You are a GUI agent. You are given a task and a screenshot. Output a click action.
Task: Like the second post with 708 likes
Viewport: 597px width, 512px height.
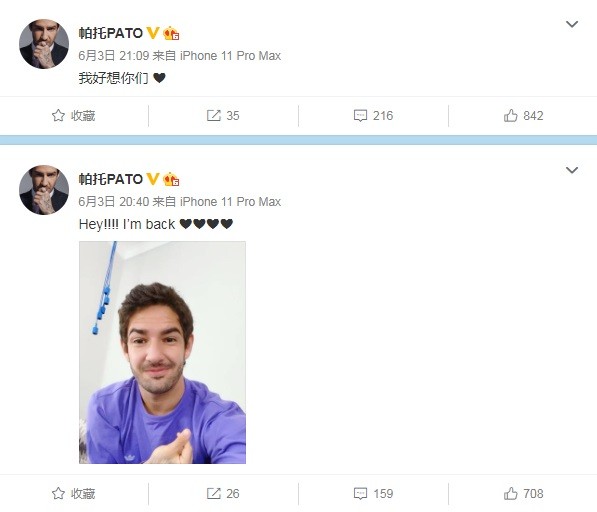(511, 493)
